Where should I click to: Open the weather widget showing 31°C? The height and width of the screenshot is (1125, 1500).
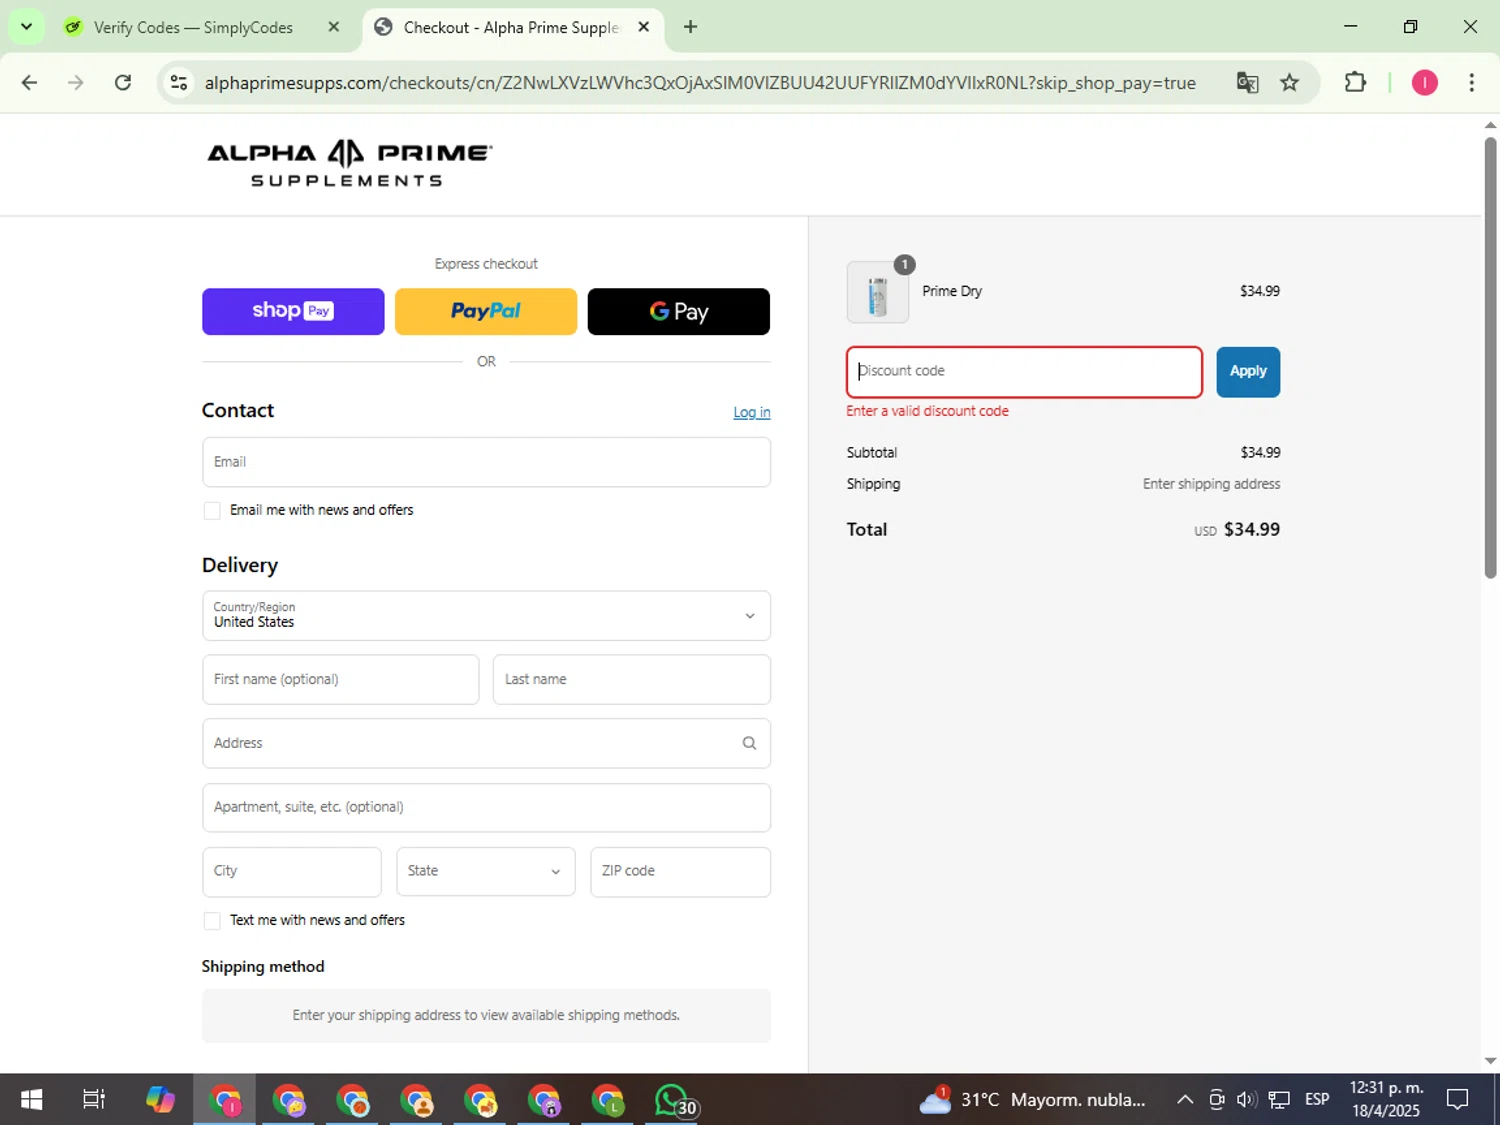[1032, 1100]
